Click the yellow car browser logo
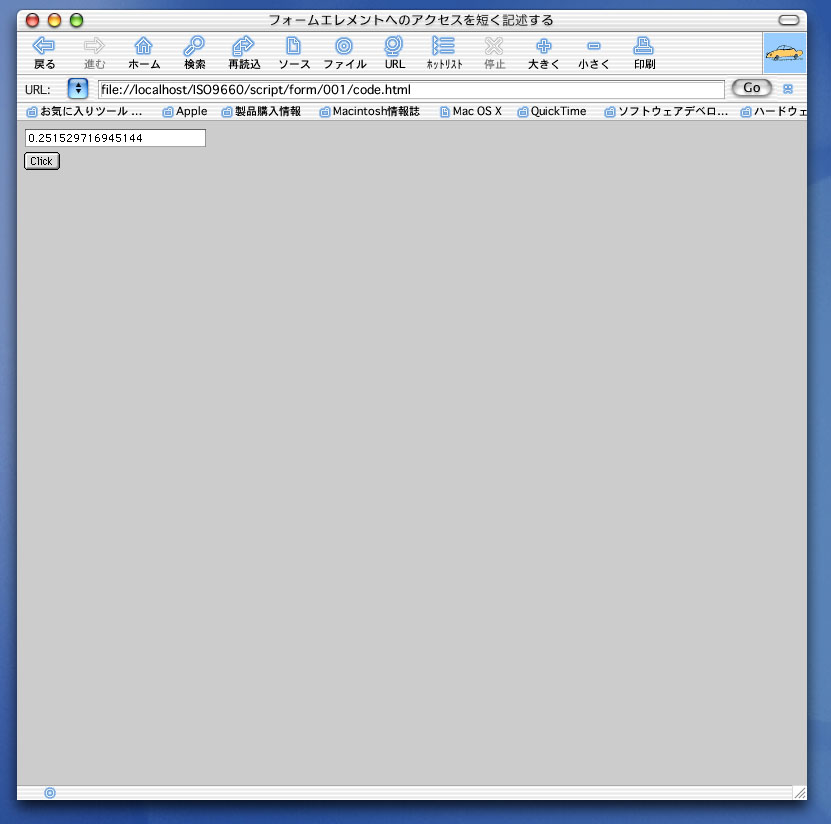Viewport: 831px width, 824px height. click(784, 53)
